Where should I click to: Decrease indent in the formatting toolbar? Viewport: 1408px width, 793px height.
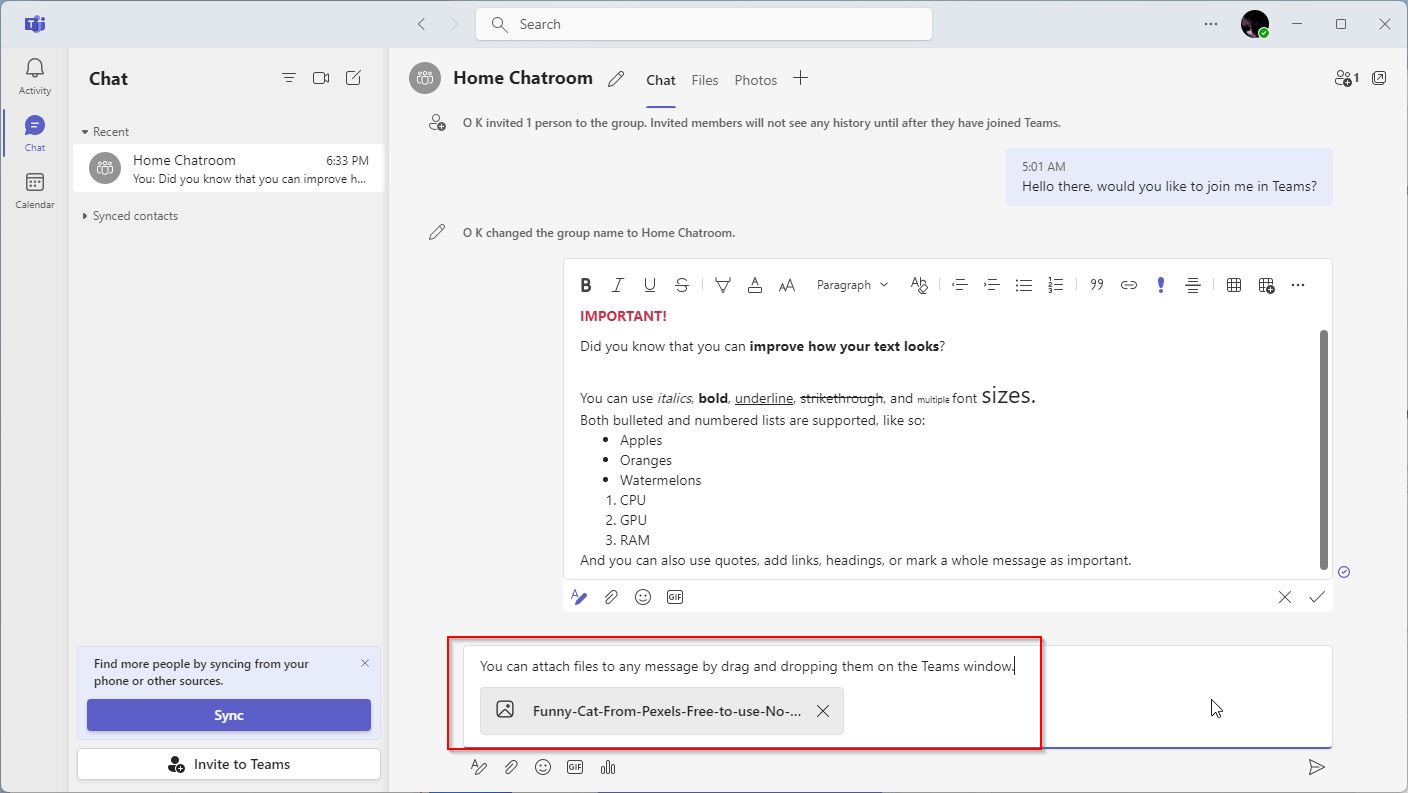(960, 285)
